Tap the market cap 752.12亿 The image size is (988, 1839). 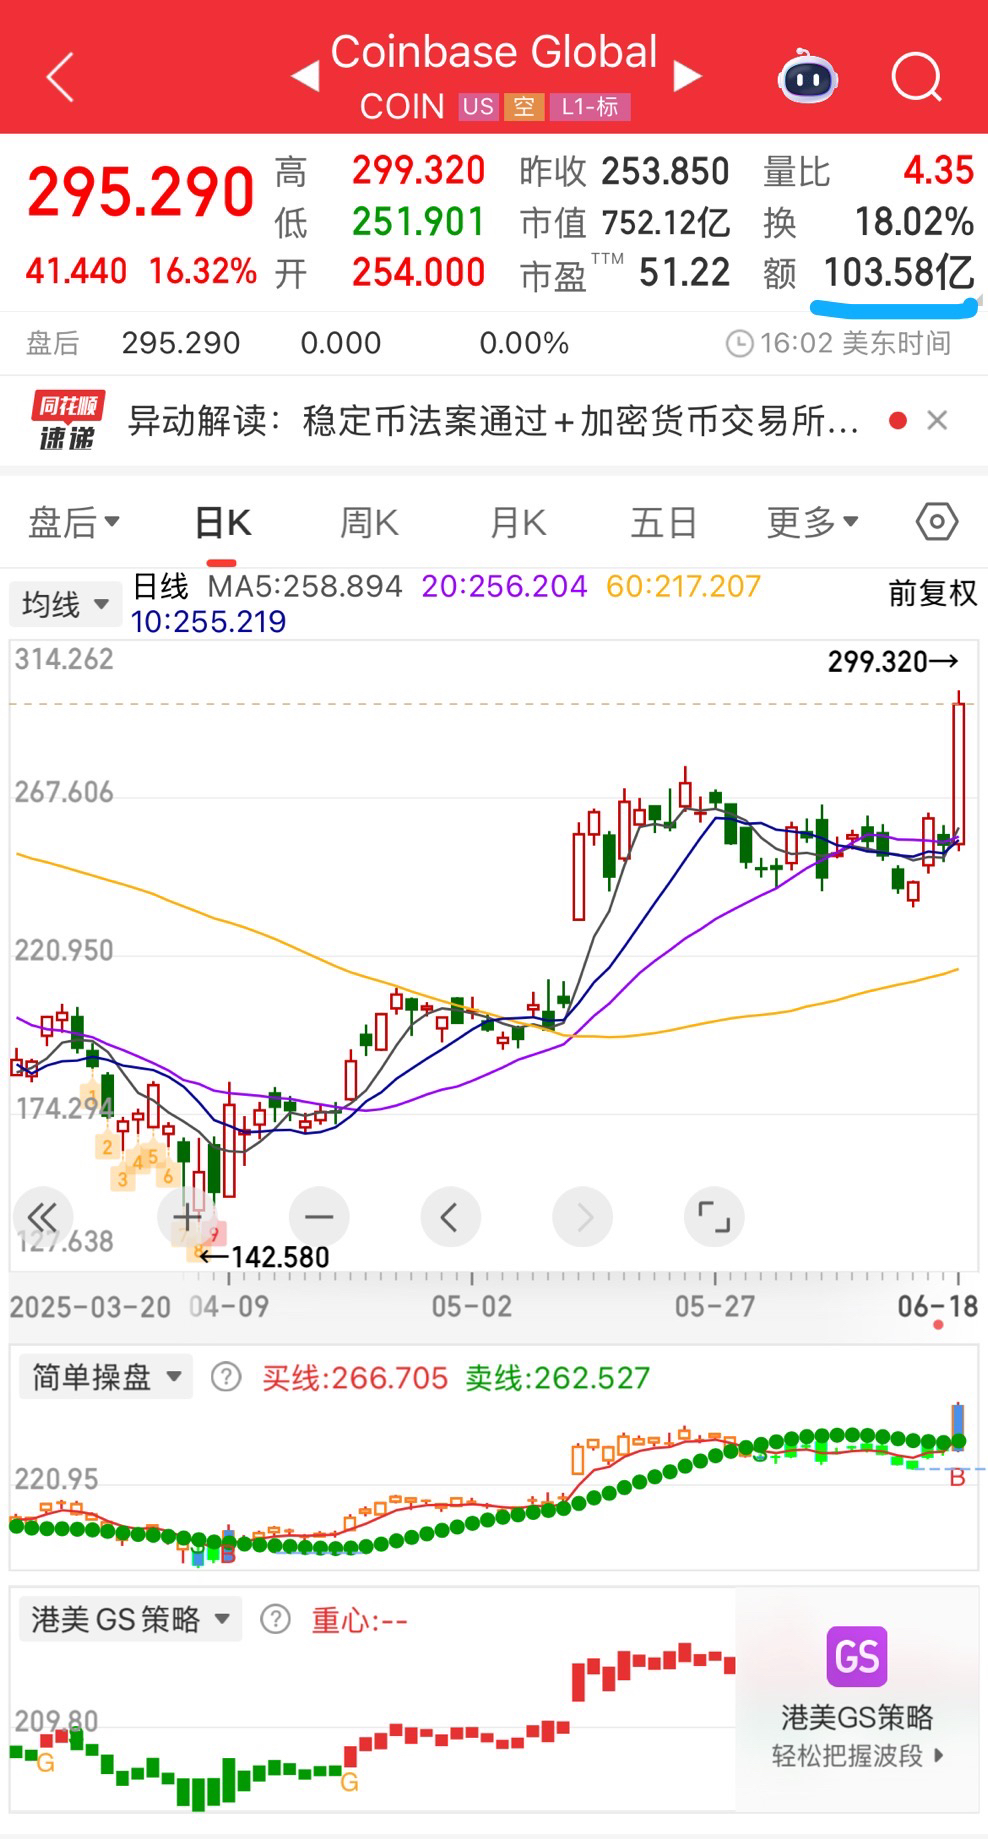point(666,222)
